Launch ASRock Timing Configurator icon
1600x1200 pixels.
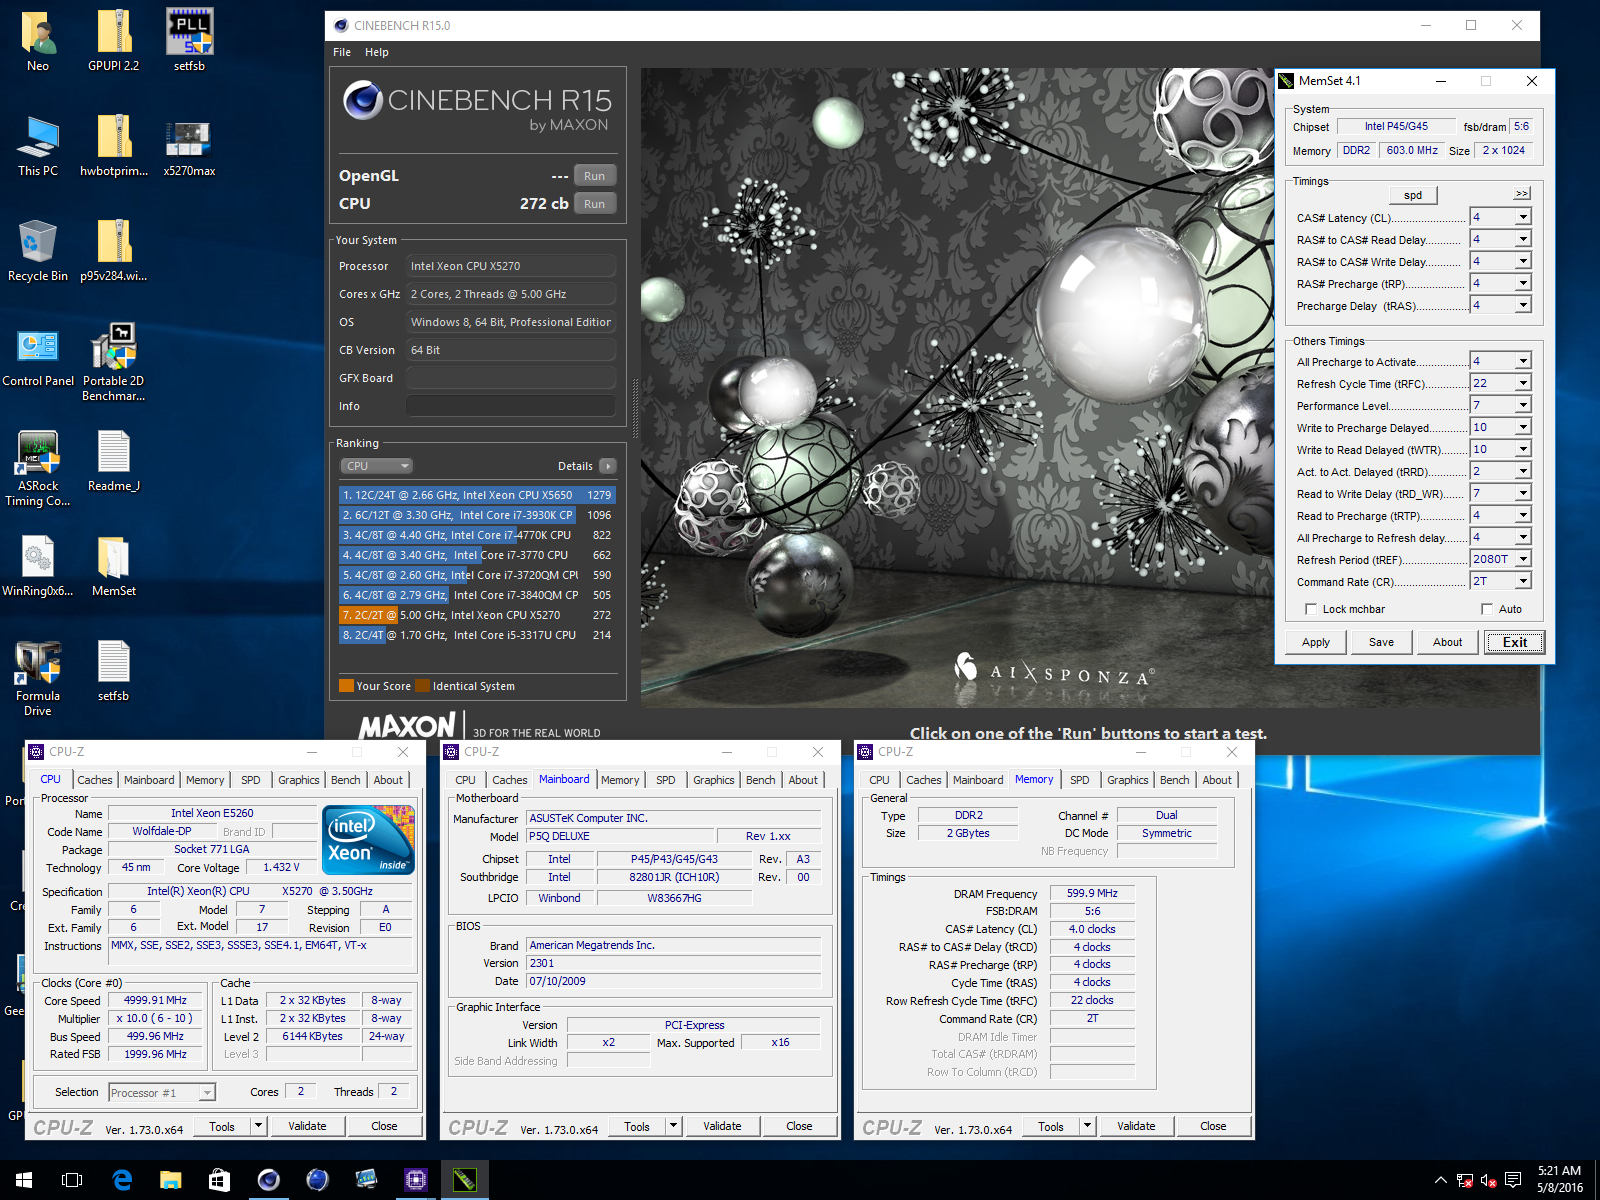(x=38, y=467)
